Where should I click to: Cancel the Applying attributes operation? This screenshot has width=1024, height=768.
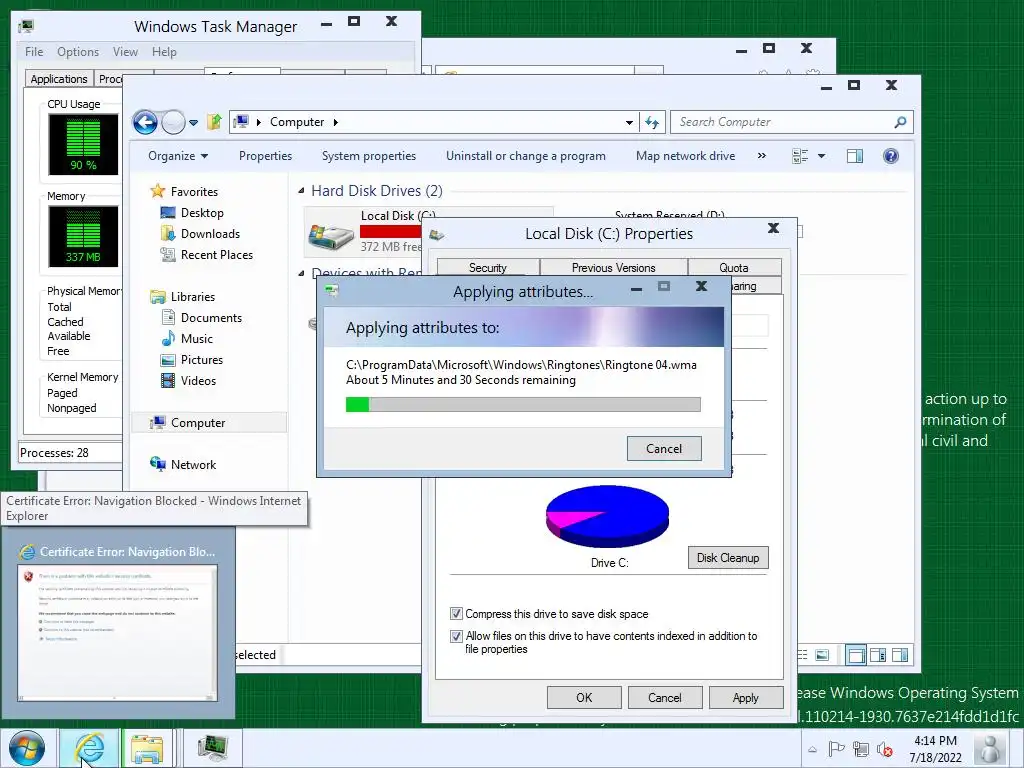click(x=664, y=449)
